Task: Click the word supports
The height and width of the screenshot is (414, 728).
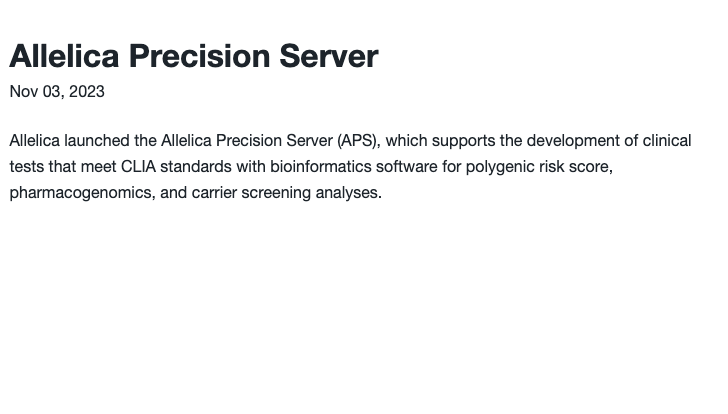Action: (463, 141)
